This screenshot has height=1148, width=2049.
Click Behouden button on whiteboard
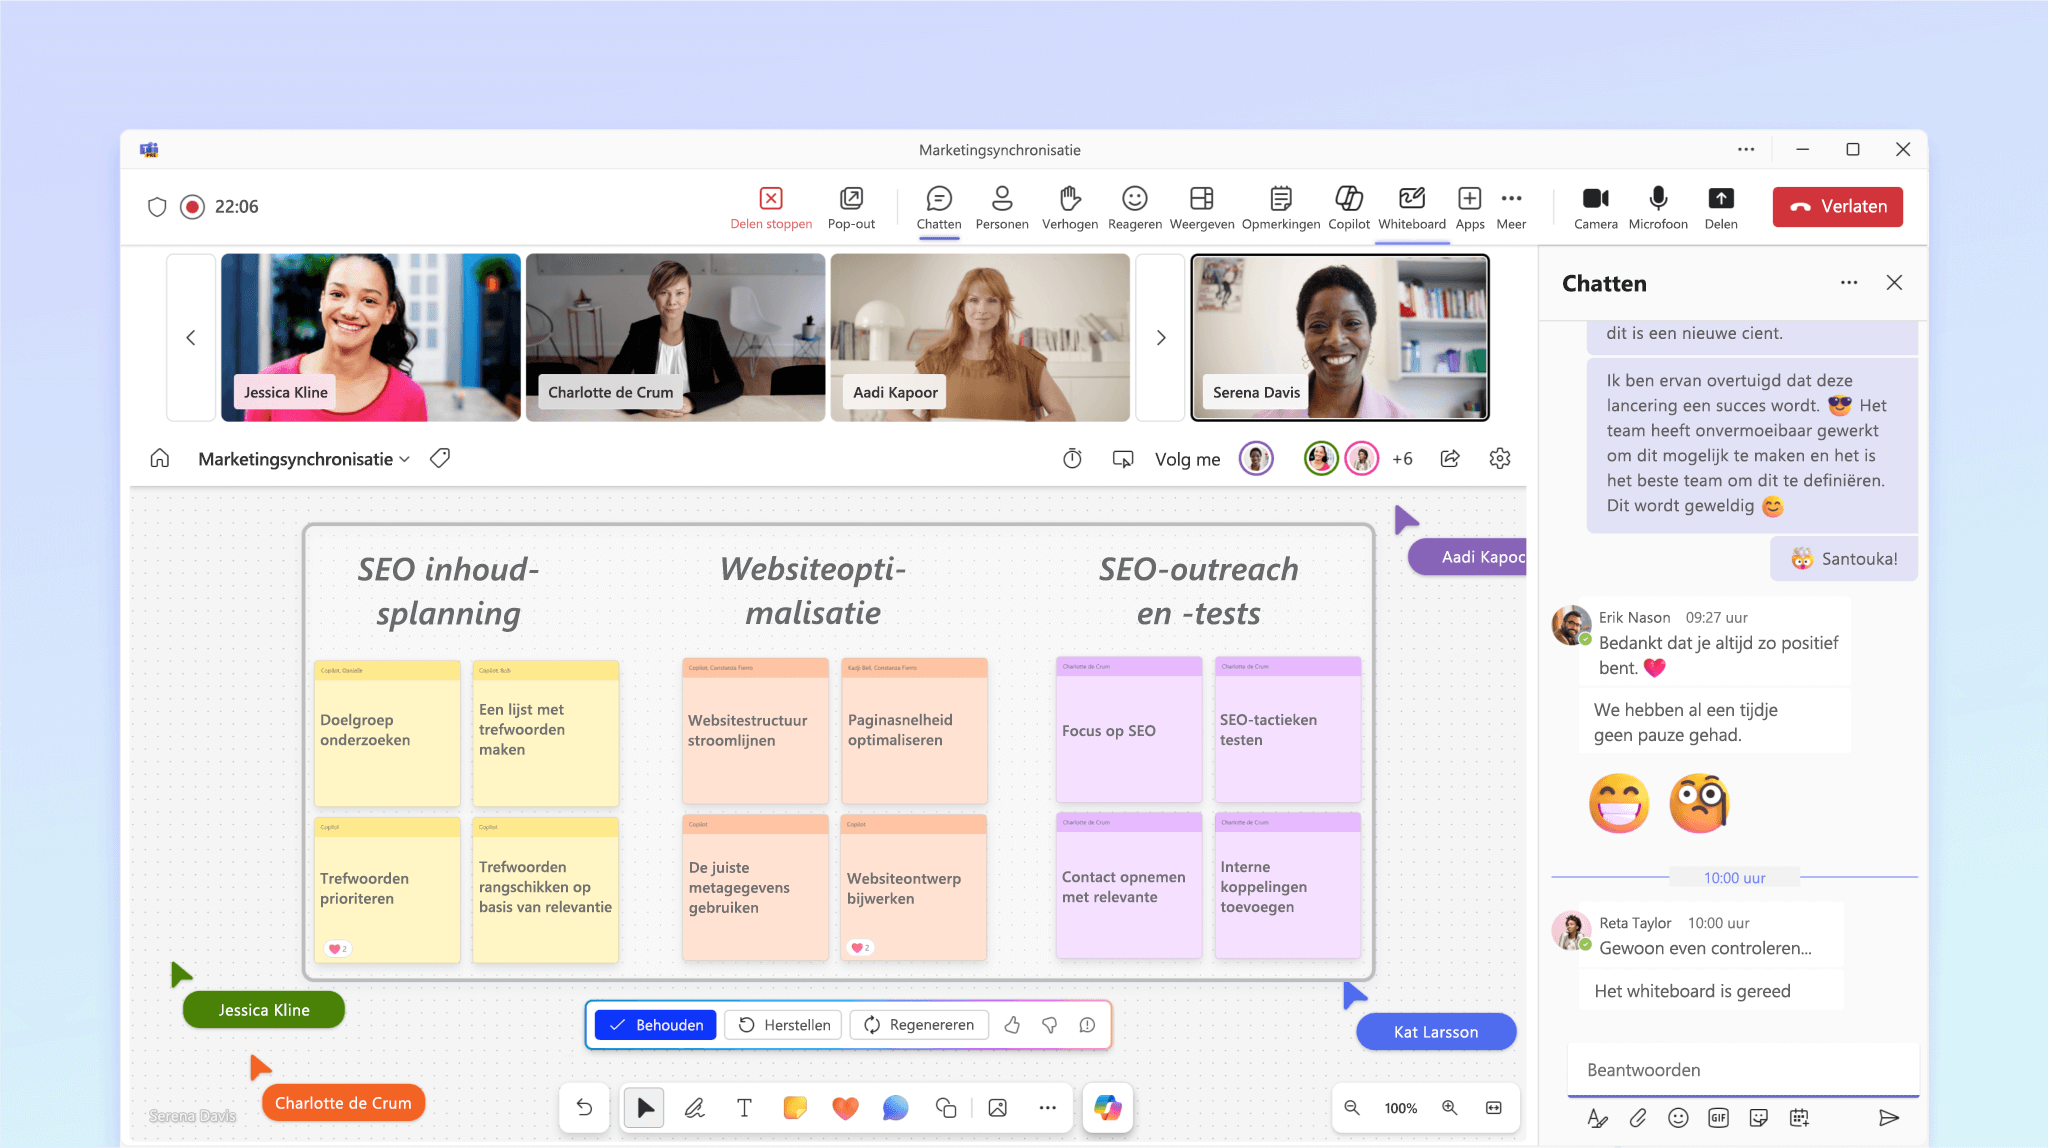pos(654,1023)
